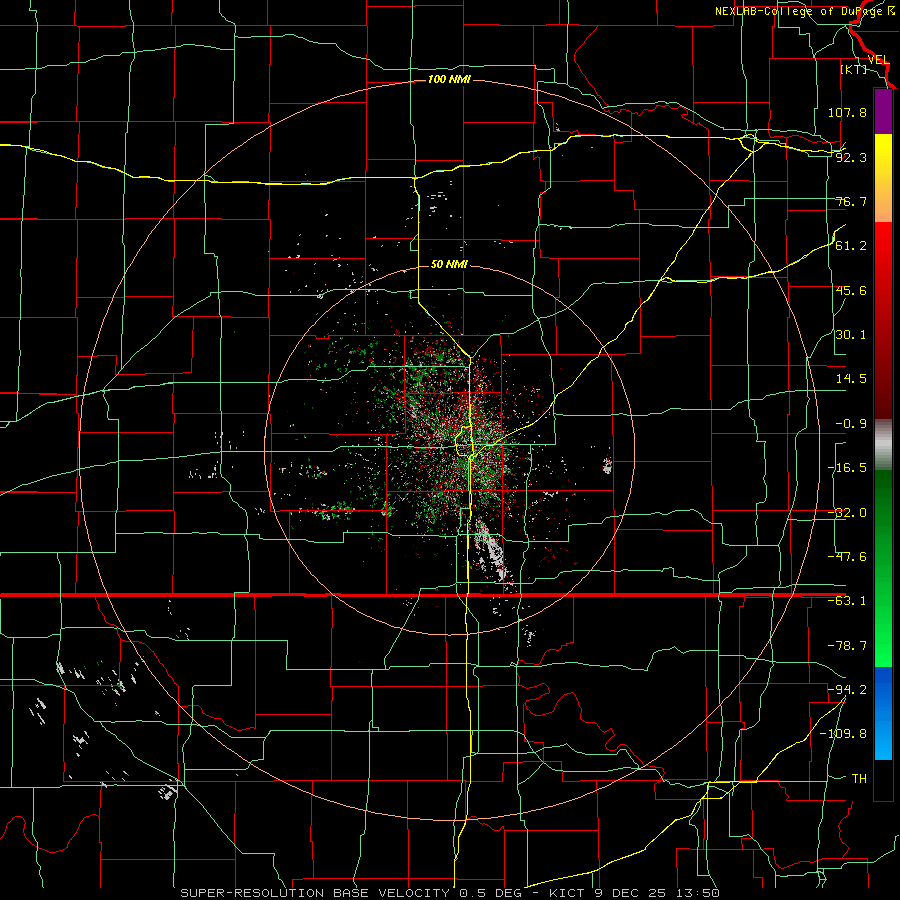900x900 pixels.
Task: Select the 45.6 legend value
Action: tap(851, 290)
